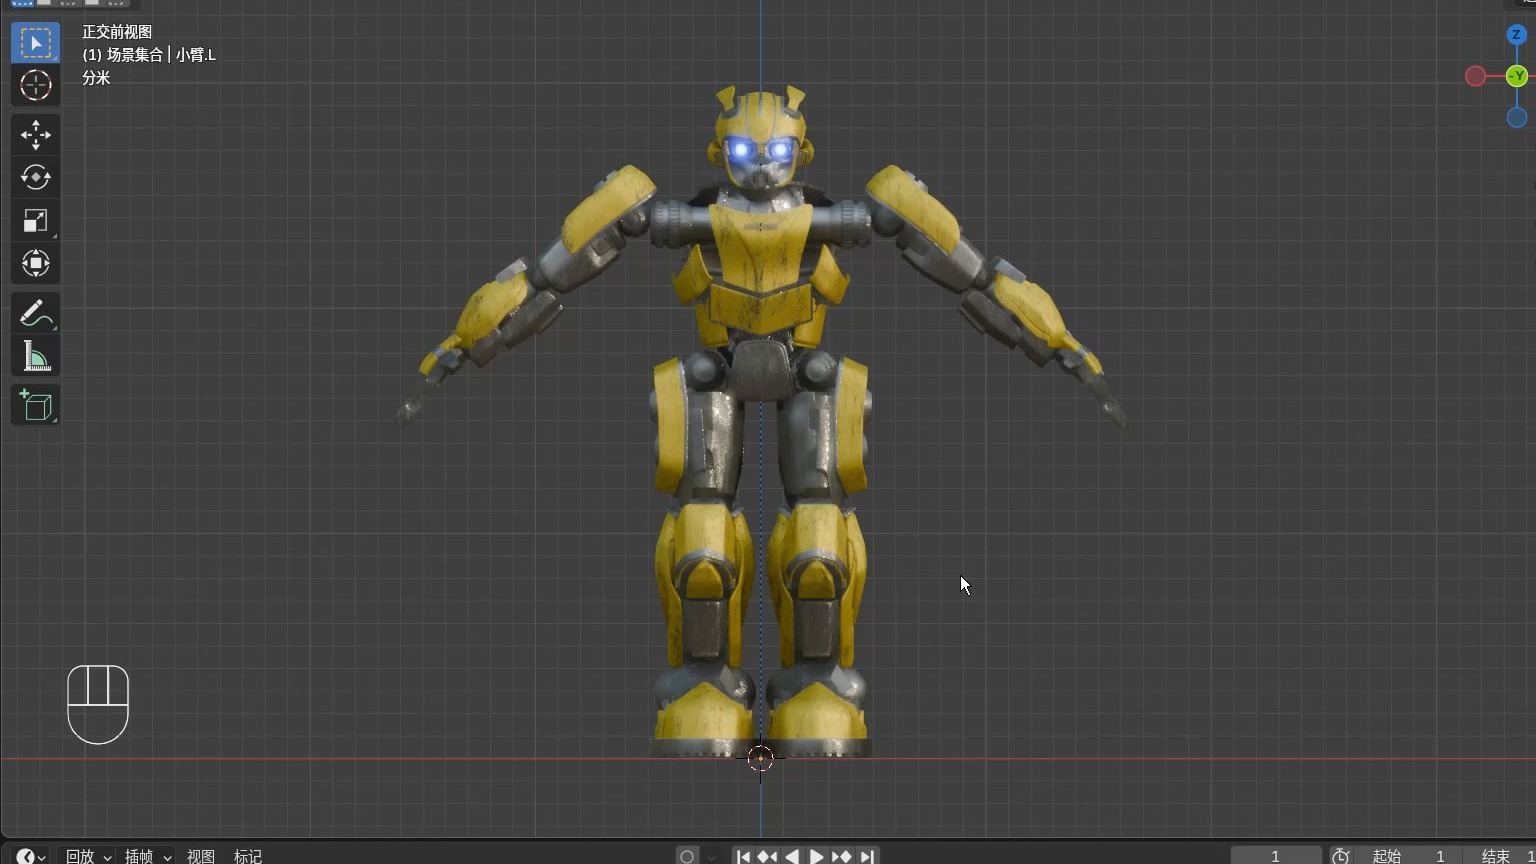Click the 3D cursor at the origin
Image resolution: width=1536 pixels, height=864 pixels.
click(760, 759)
